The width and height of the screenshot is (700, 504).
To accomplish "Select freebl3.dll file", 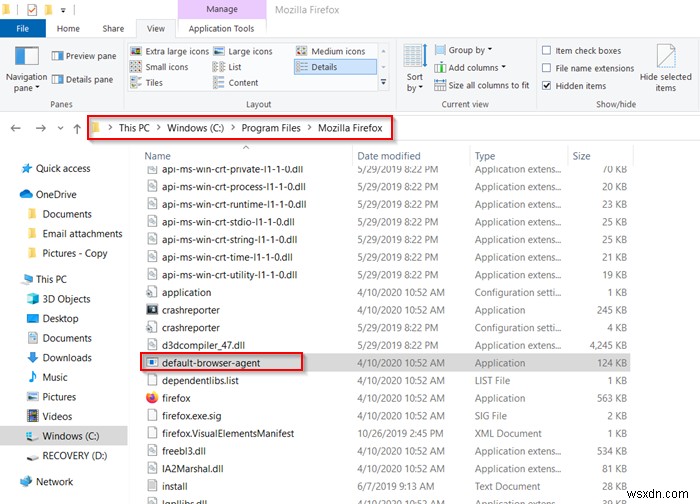I will 183,451.
